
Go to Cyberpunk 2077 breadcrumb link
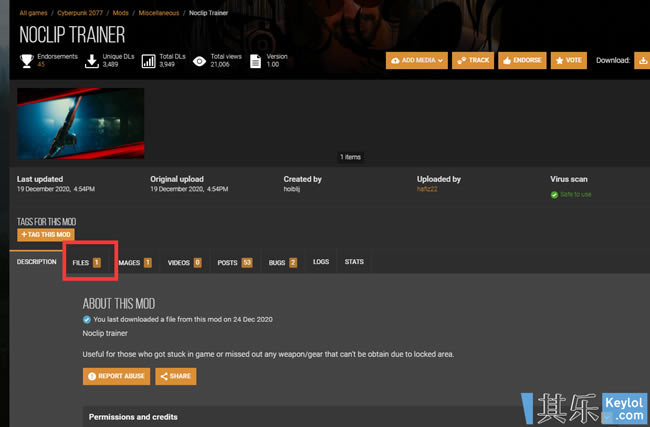point(80,13)
